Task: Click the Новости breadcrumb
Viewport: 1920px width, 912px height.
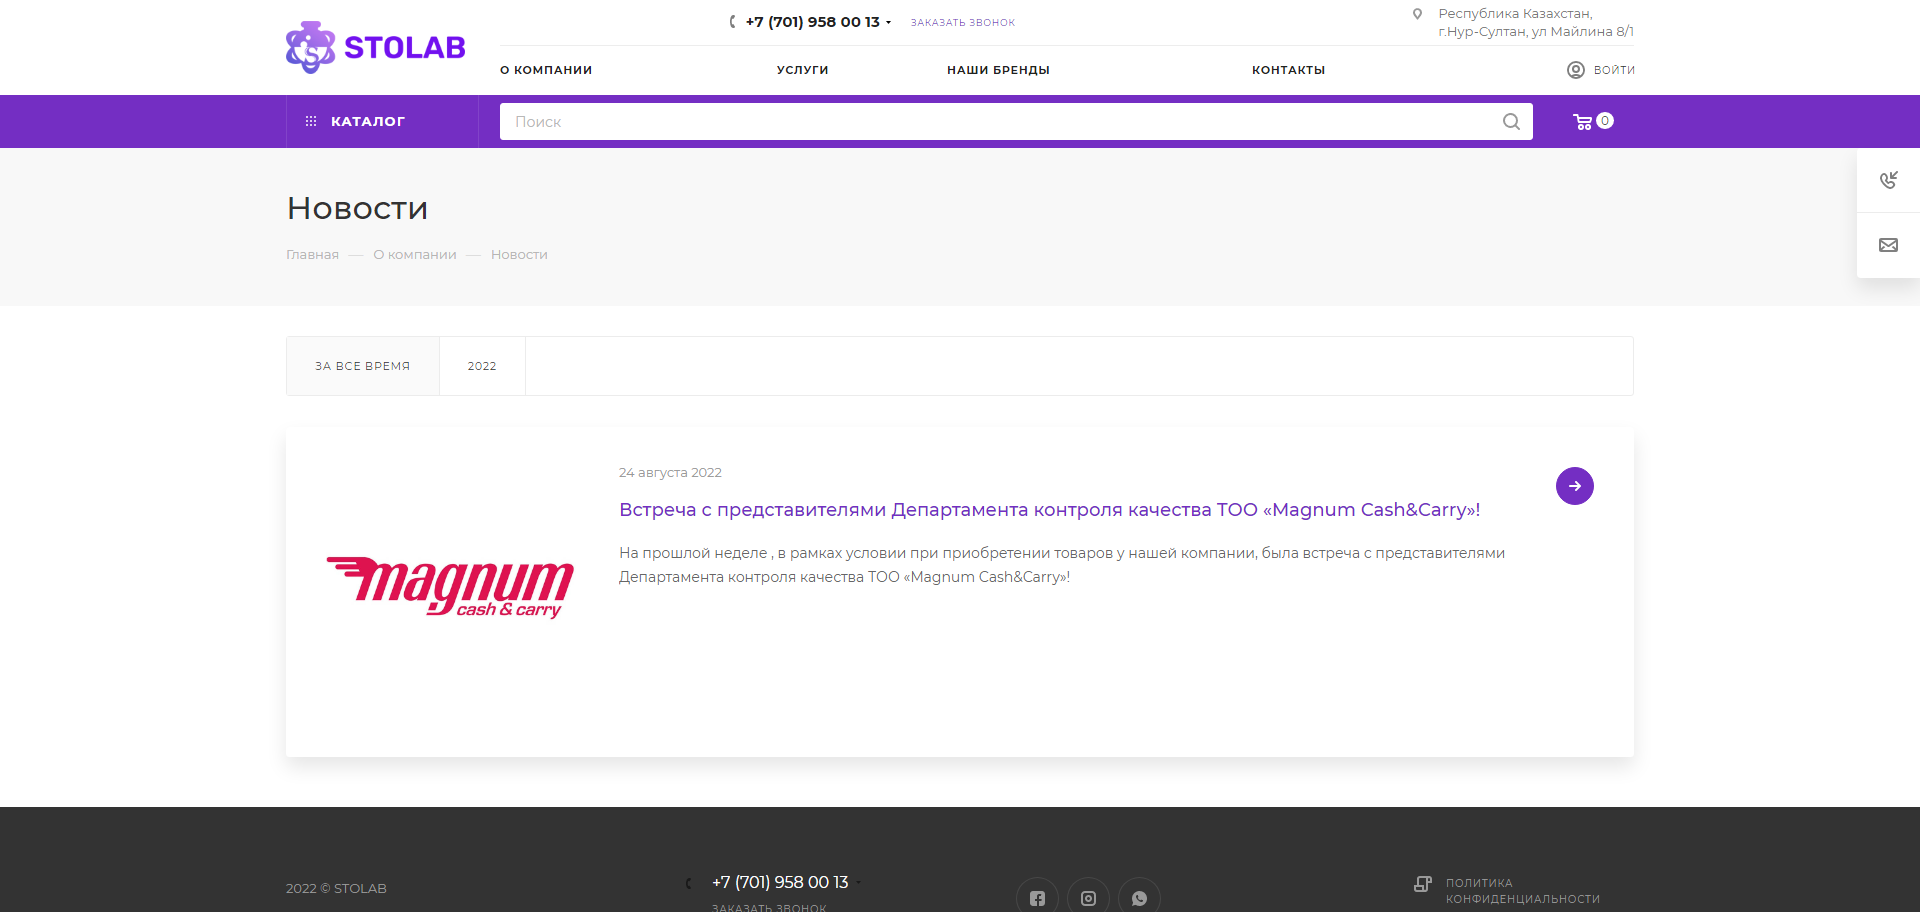Action: 519,255
